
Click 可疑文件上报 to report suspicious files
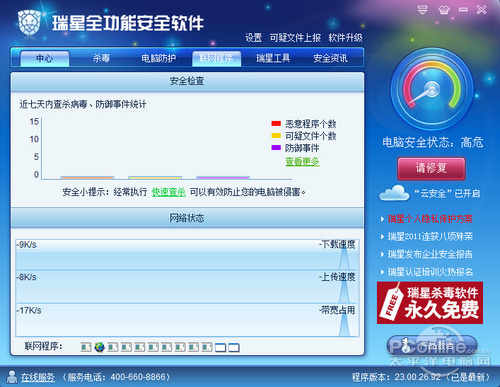pos(295,38)
